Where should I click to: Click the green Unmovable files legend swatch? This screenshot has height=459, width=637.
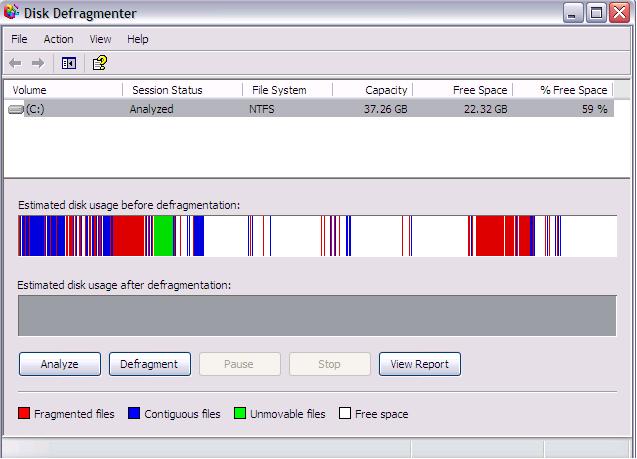click(x=240, y=414)
